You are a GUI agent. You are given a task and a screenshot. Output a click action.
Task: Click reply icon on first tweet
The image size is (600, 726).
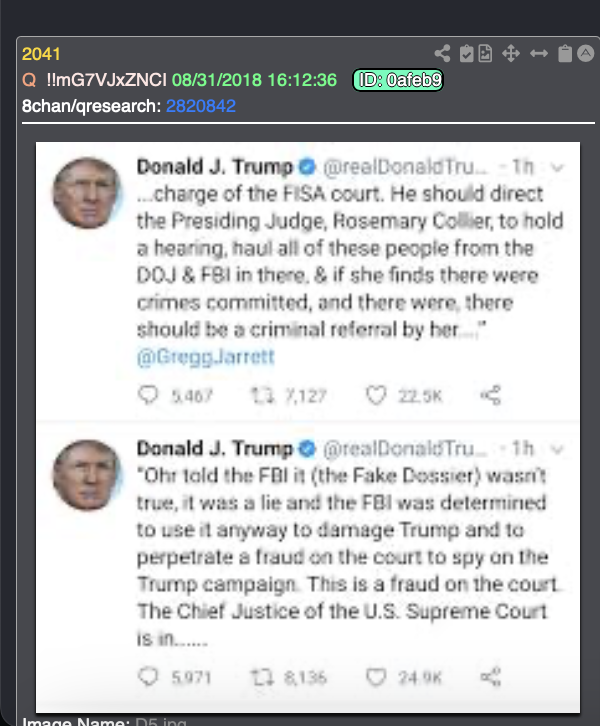(148, 395)
